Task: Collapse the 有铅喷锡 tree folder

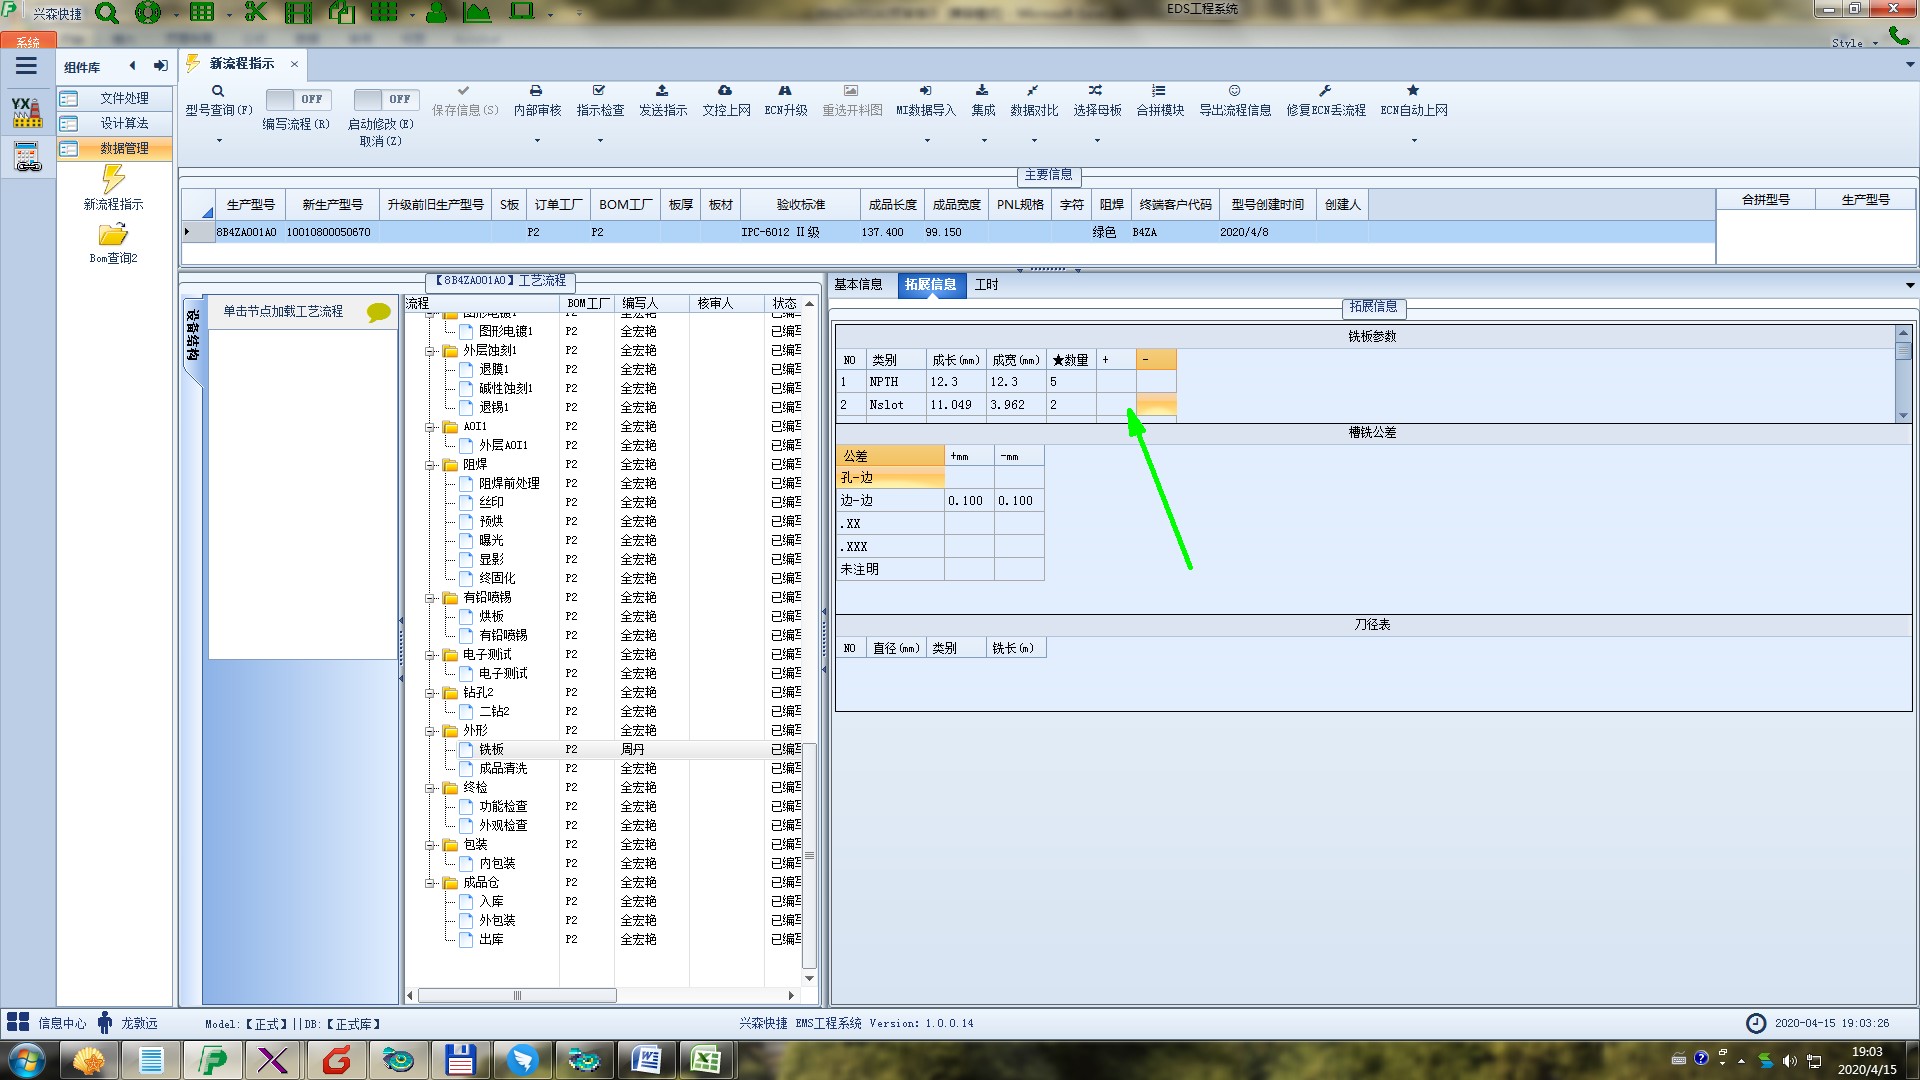Action: 431,598
